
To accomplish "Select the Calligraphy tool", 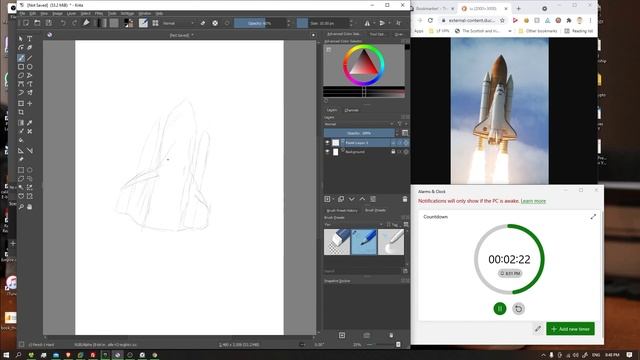I will coord(30,47).
